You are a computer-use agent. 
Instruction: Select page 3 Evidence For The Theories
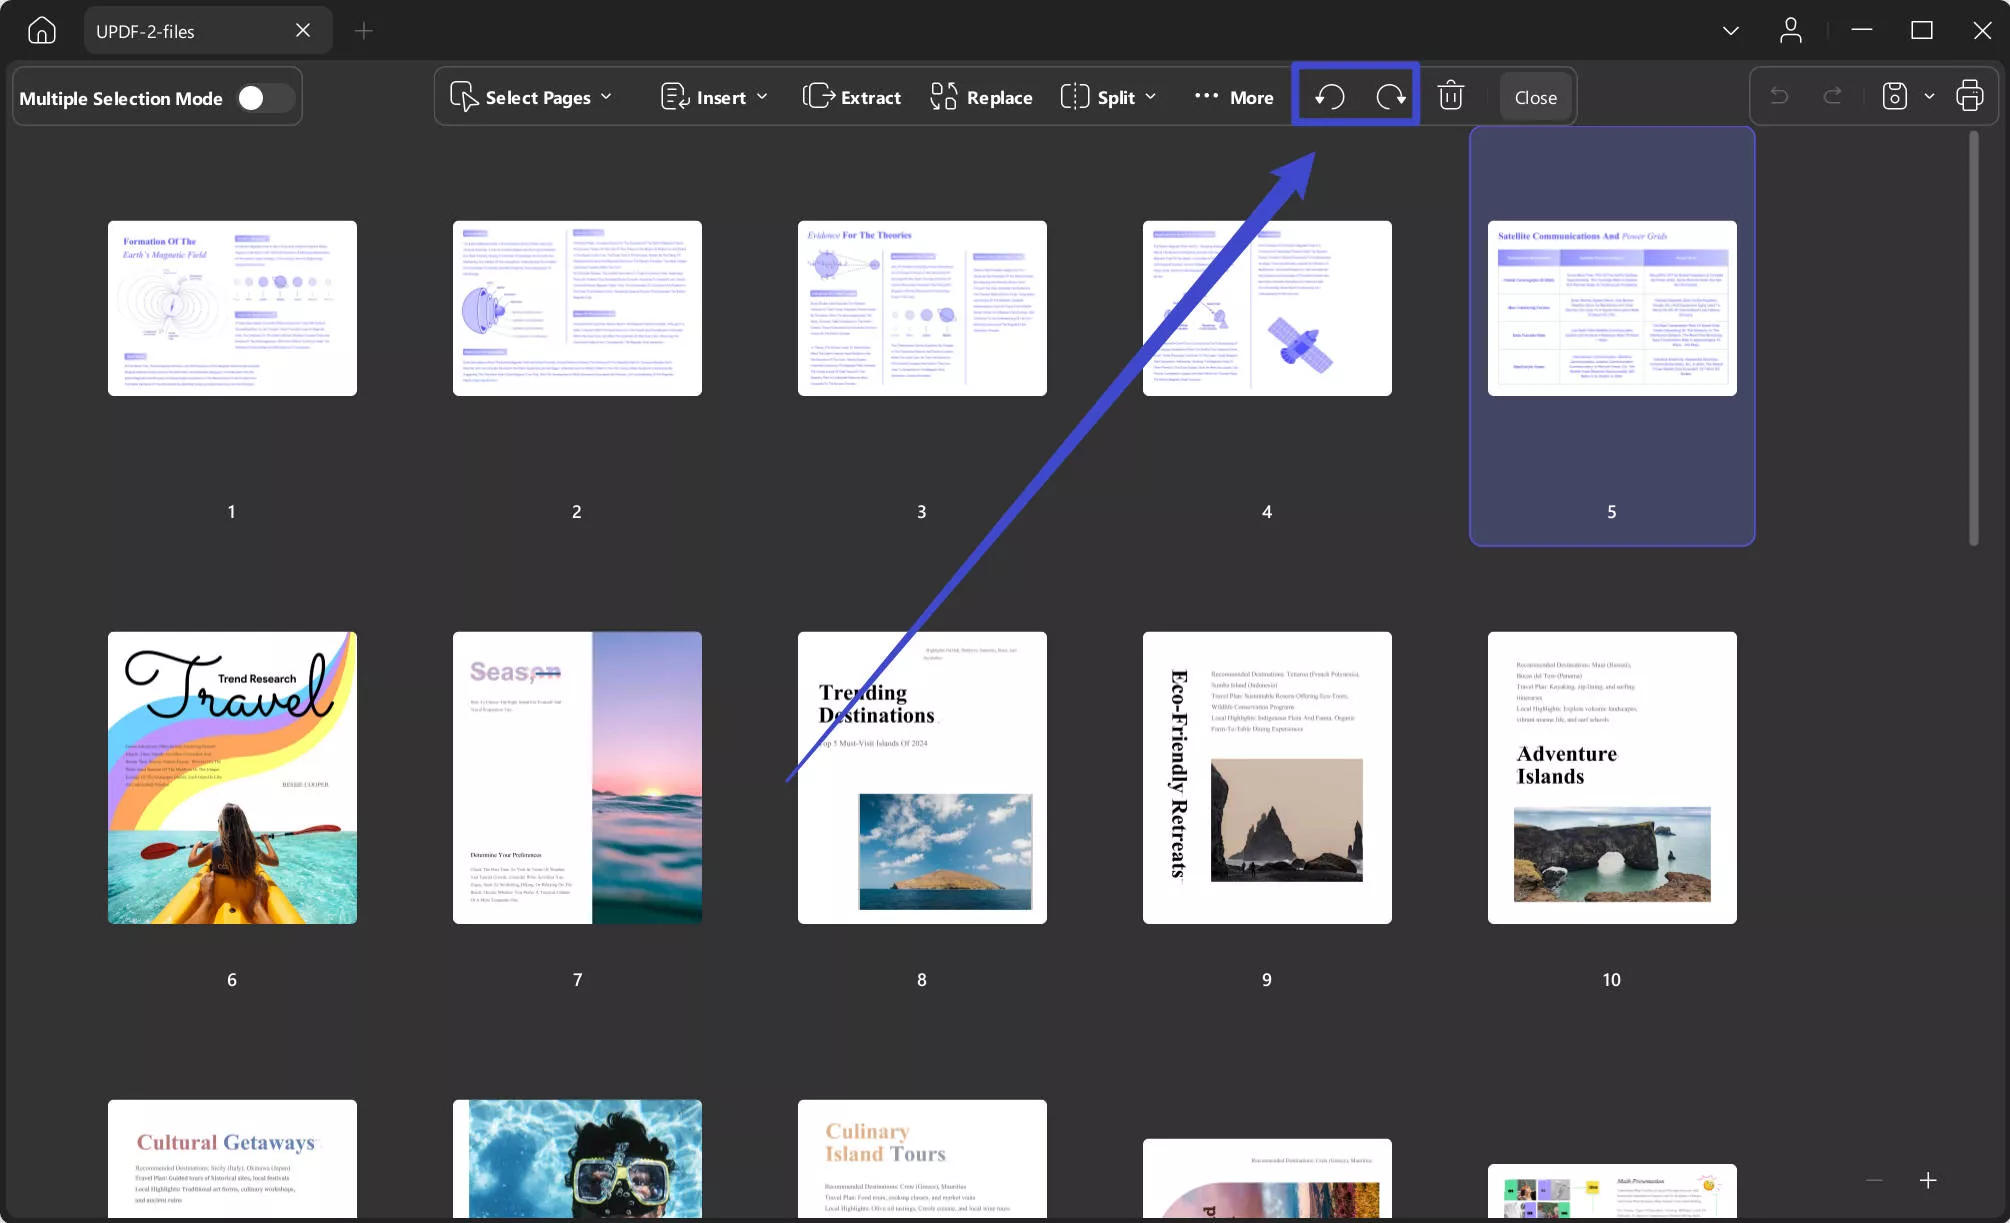point(922,308)
